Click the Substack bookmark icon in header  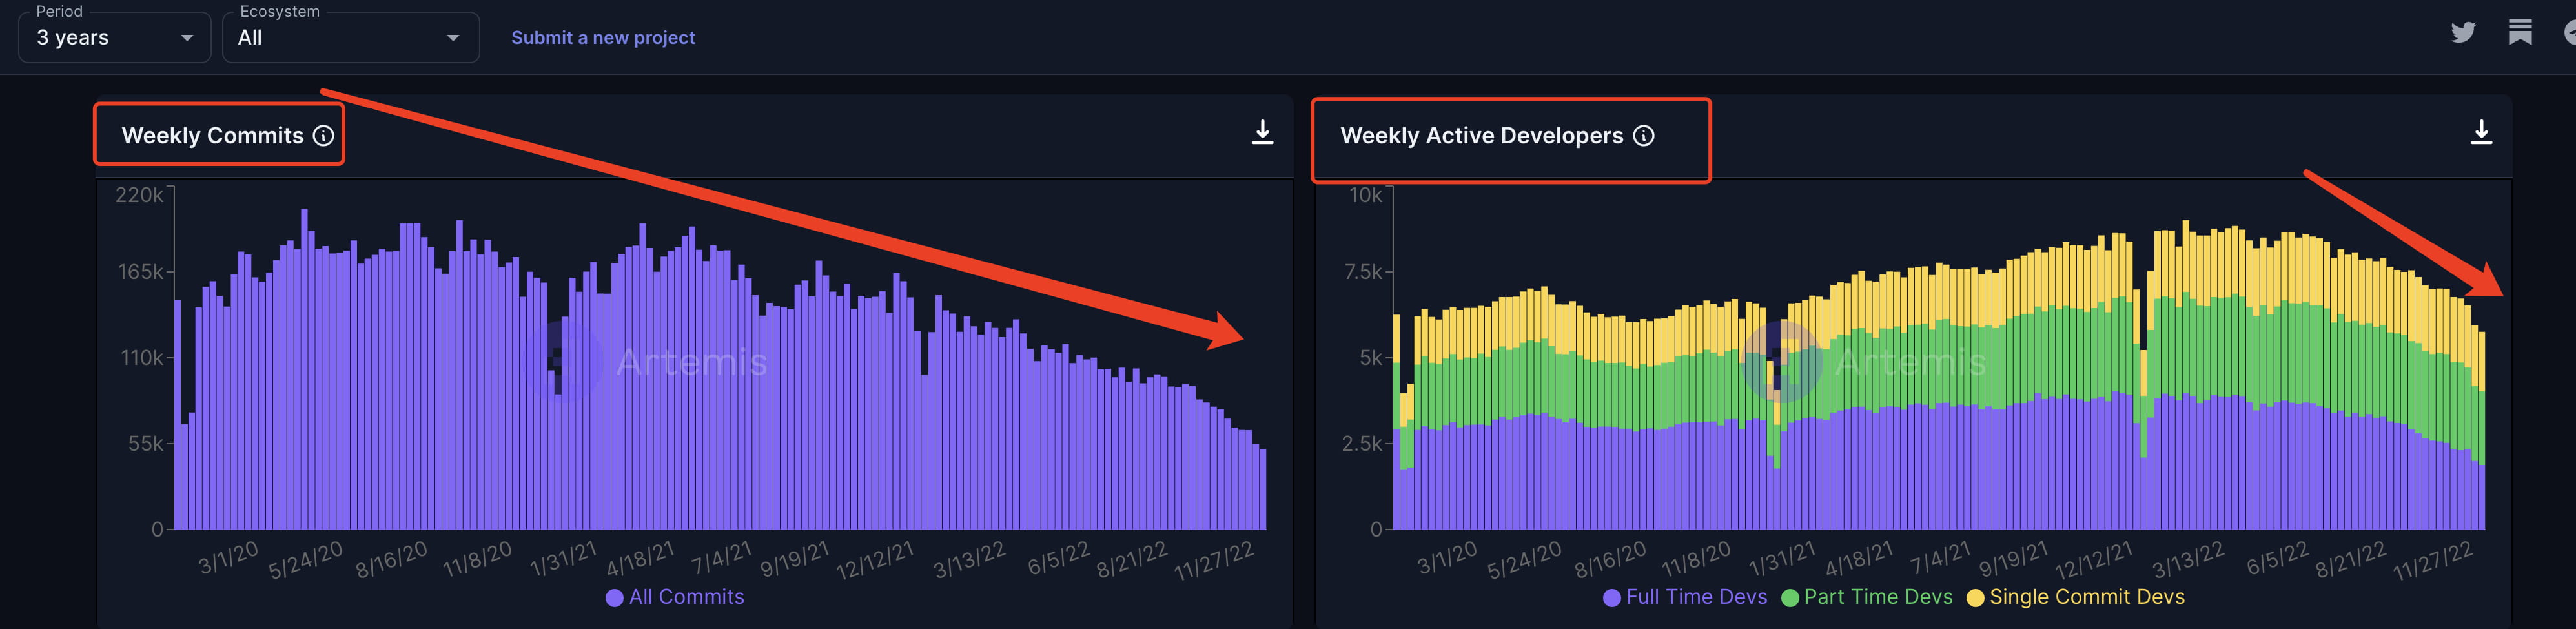(2520, 33)
